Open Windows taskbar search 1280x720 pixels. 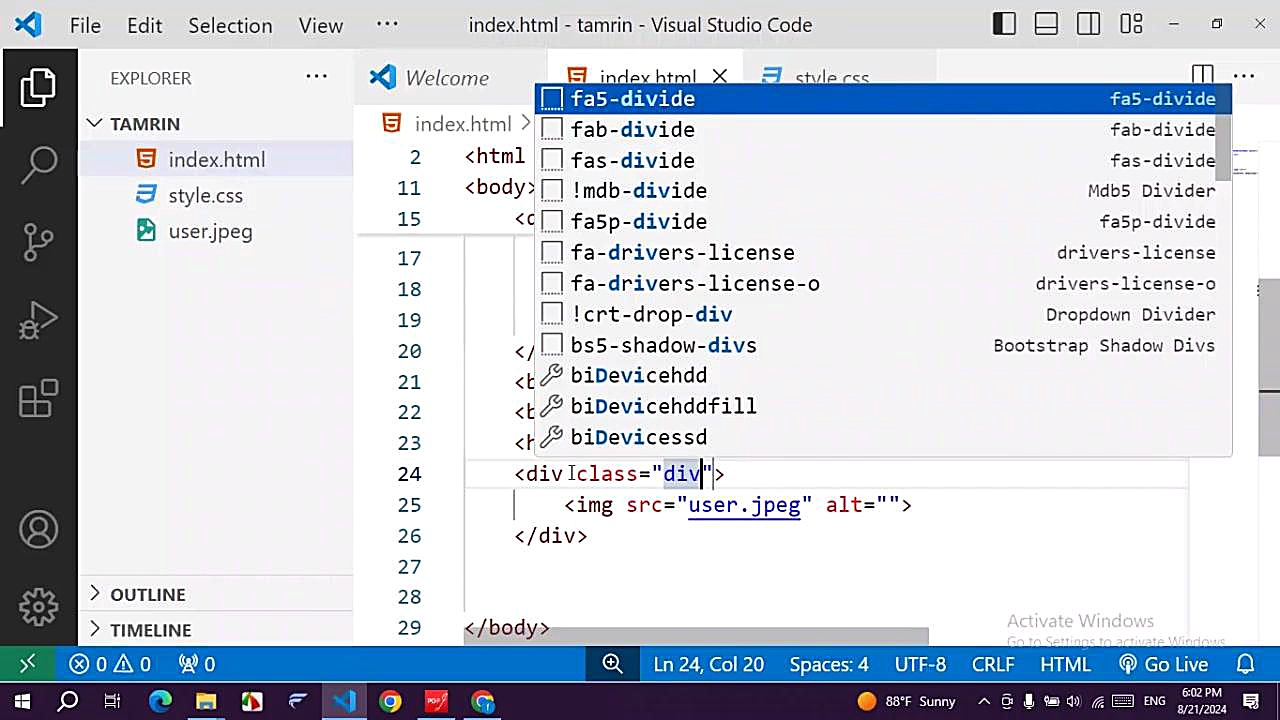[x=68, y=701]
